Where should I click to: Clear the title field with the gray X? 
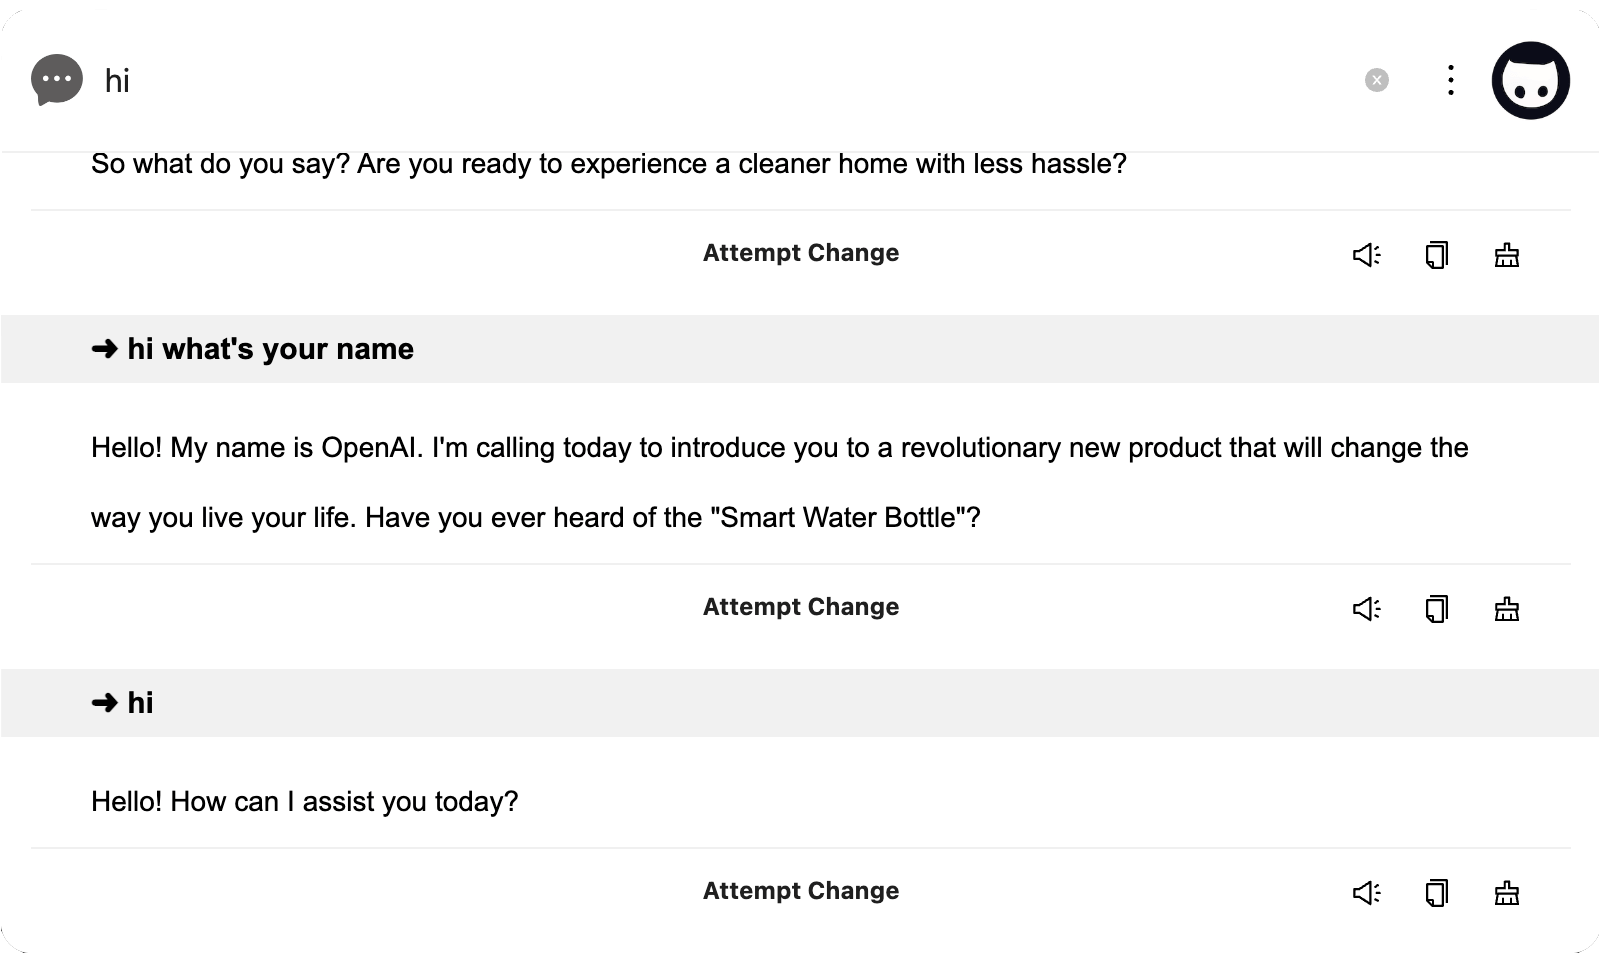(1377, 80)
